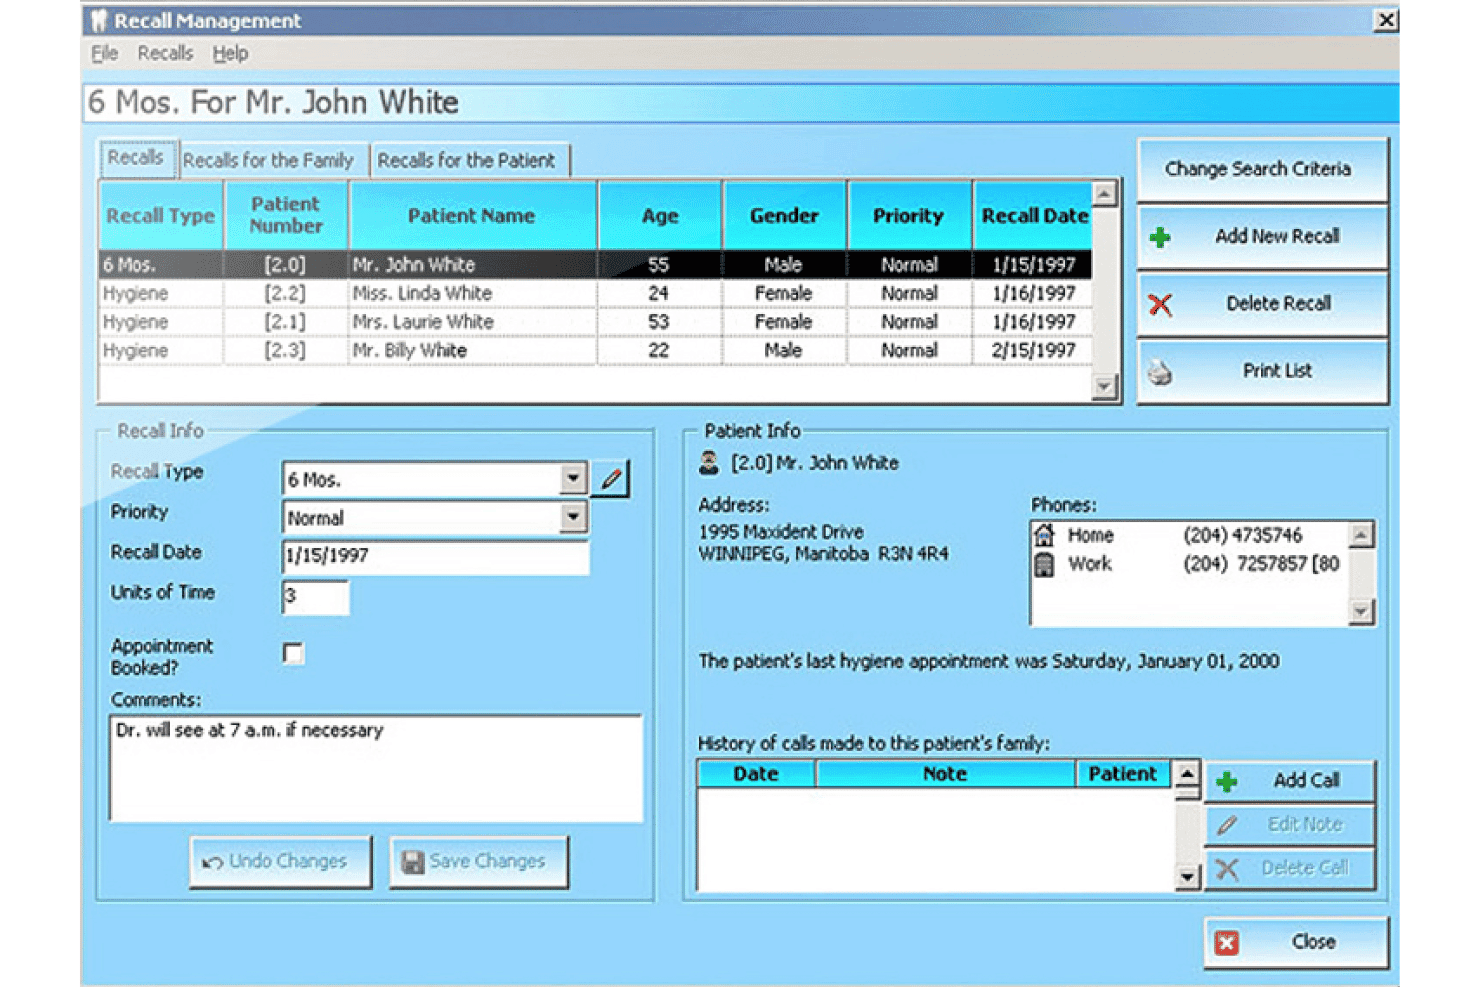The image size is (1480, 987).
Task: Click inside the Recall Date field
Action: tap(436, 556)
